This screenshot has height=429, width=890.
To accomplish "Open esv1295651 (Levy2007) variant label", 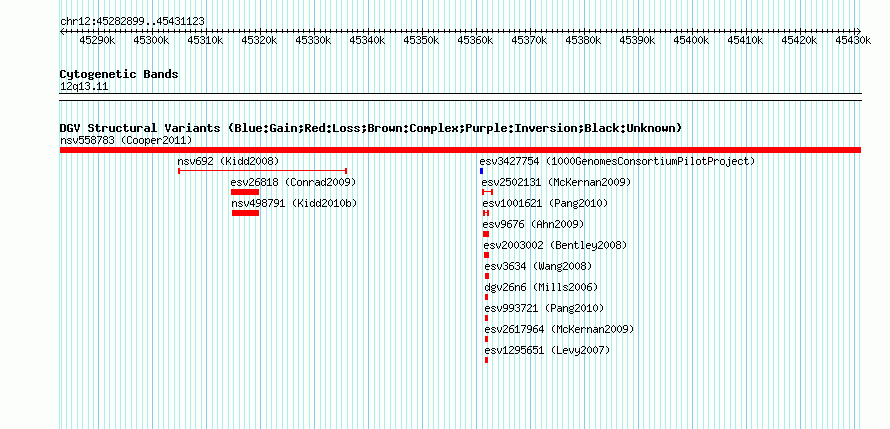I will coord(547,350).
